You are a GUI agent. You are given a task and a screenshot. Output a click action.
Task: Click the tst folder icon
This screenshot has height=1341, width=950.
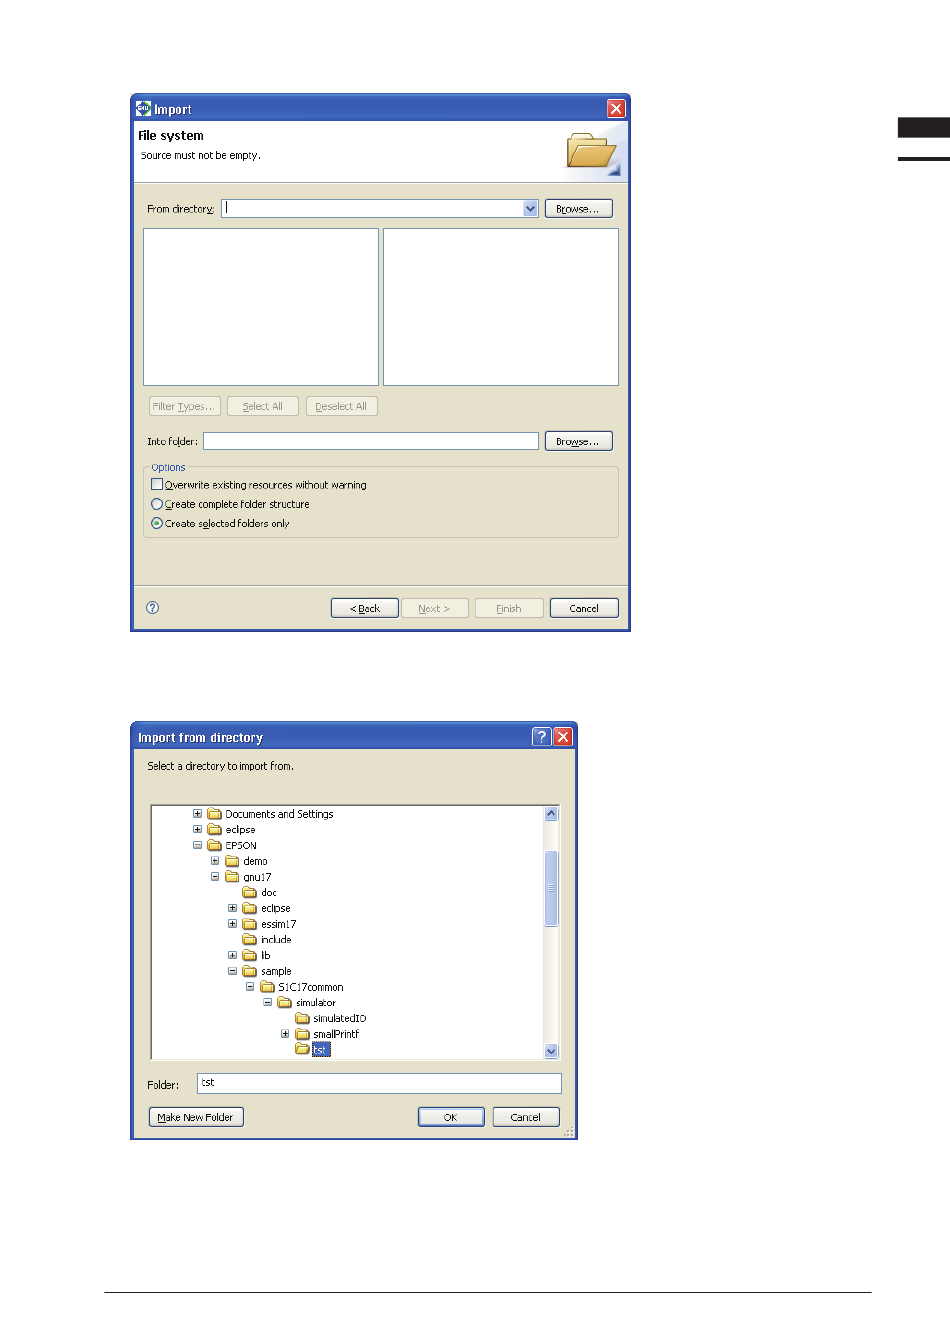302,1049
